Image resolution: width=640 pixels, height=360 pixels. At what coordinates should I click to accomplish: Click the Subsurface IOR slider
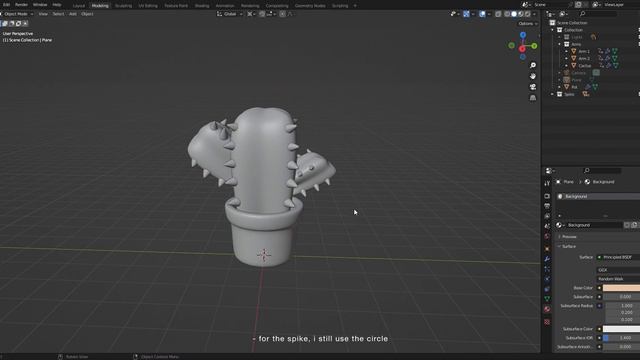(621, 338)
